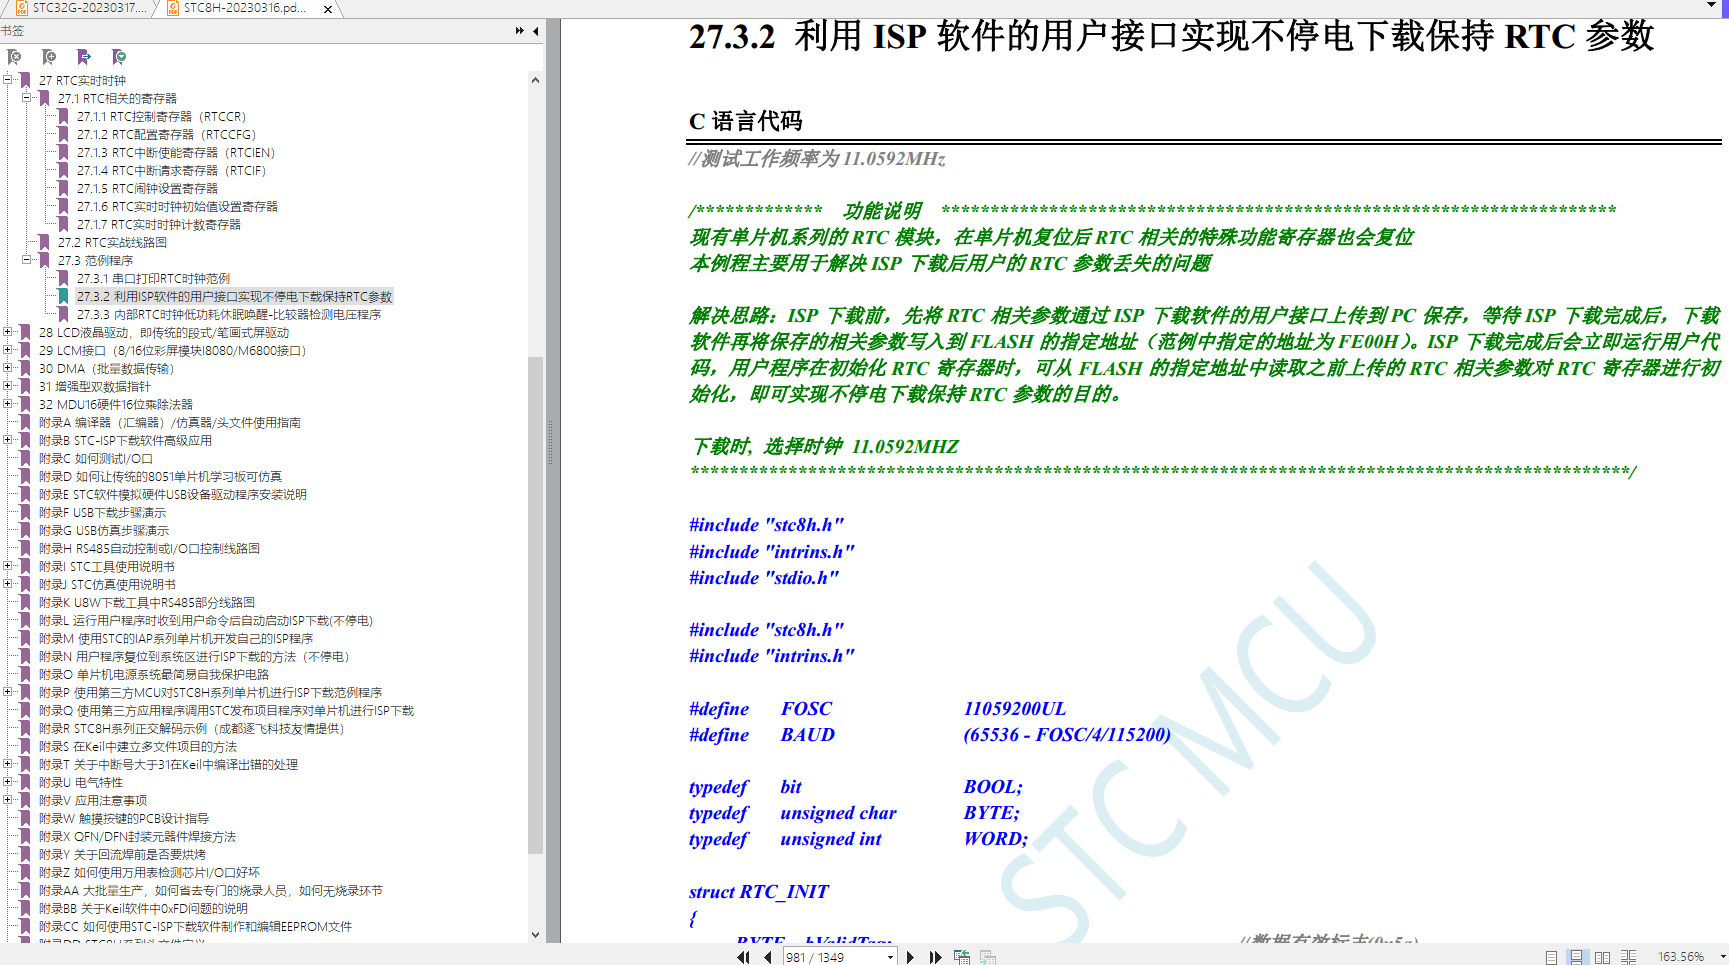Click the bookmark with blue arrow icon
The height and width of the screenshot is (965, 1729).
click(x=84, y=57)
